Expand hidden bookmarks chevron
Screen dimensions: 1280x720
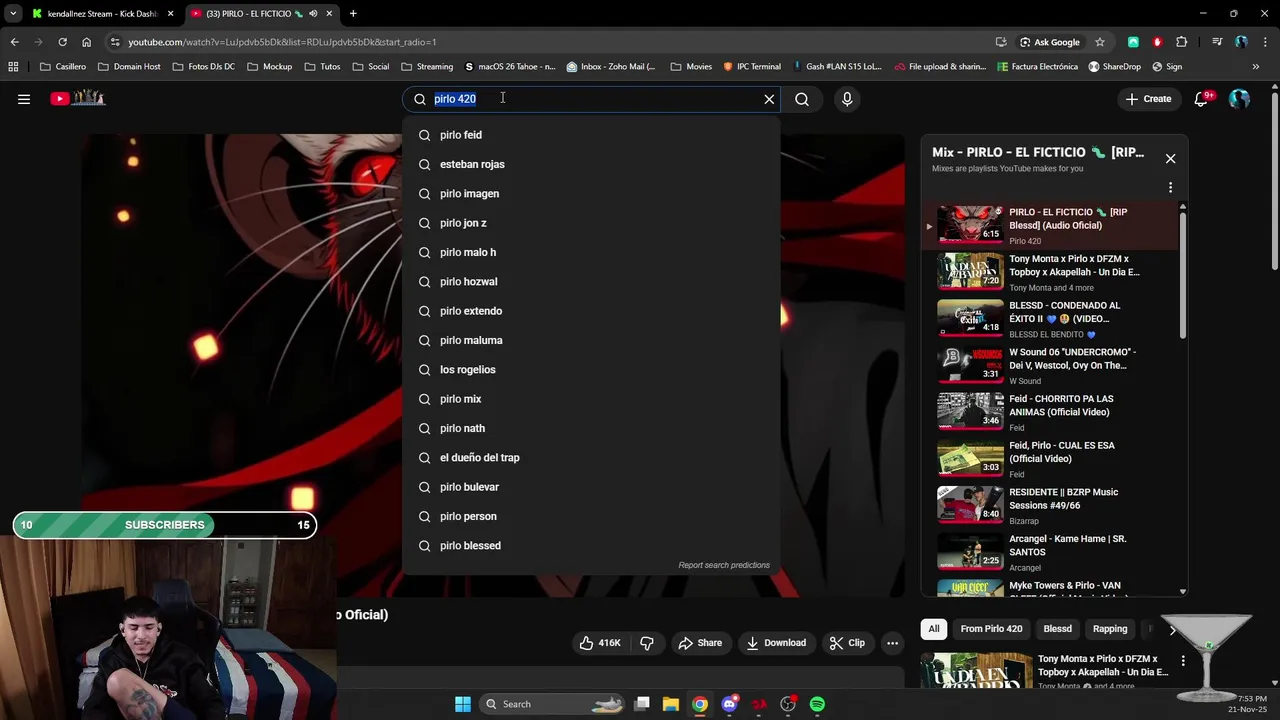pyautogui.click(x=1256, y=67)
